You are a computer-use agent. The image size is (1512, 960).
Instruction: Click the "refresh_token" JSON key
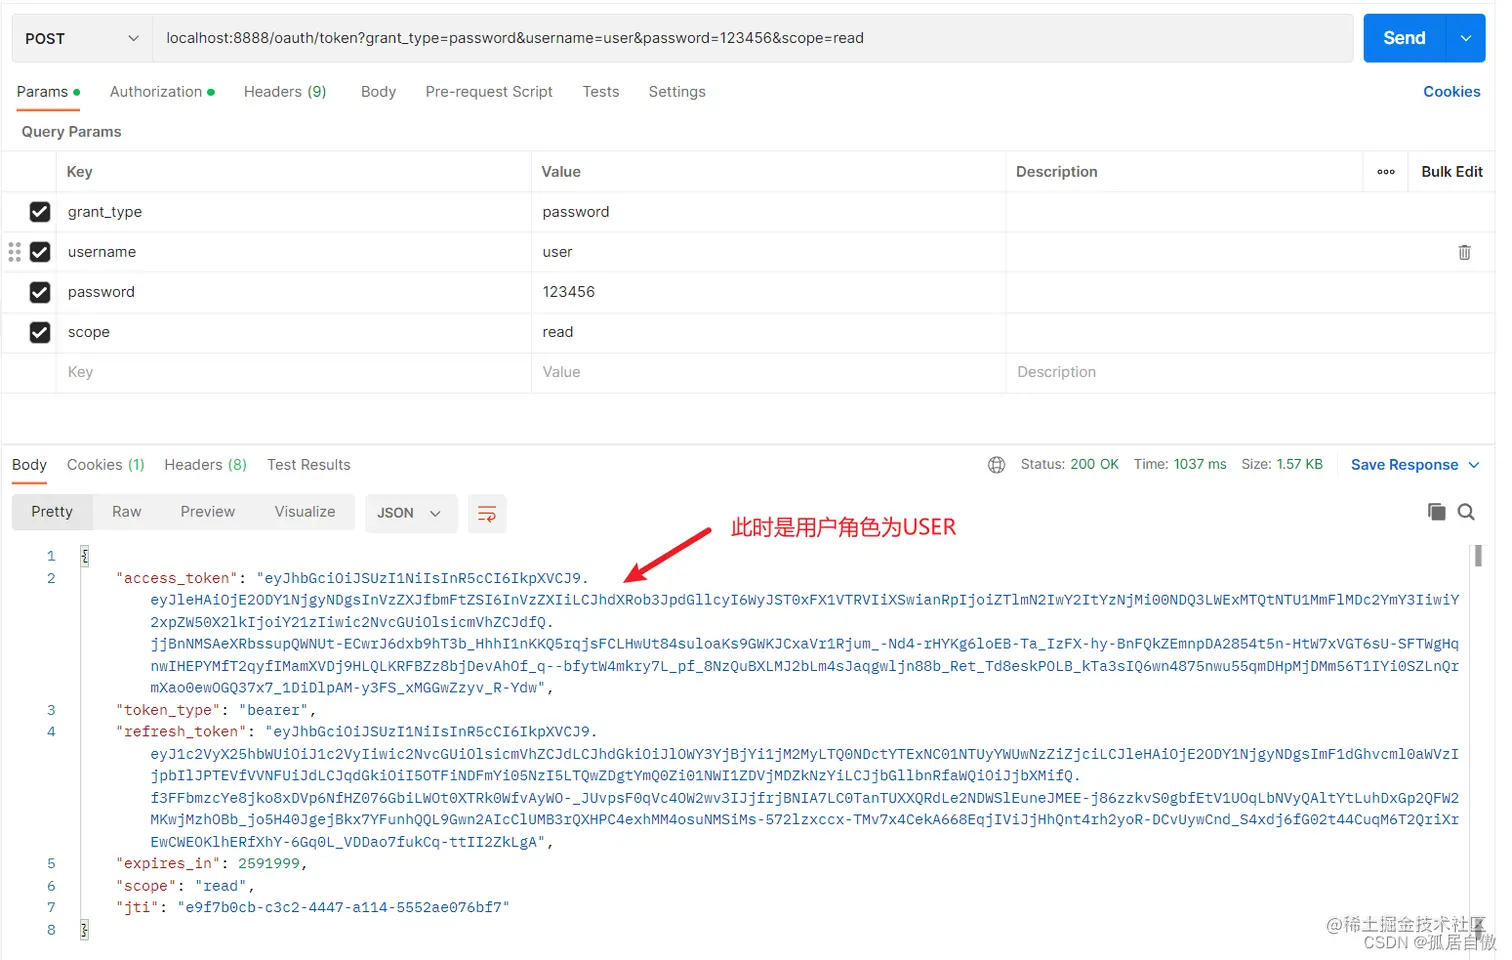coord(181,732)
